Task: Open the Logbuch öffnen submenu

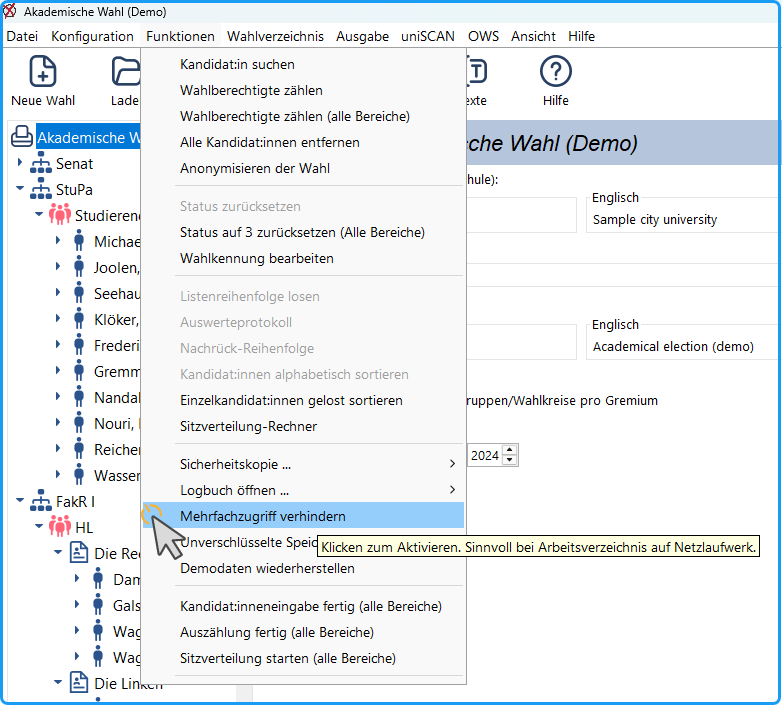Action: (318, 490)
